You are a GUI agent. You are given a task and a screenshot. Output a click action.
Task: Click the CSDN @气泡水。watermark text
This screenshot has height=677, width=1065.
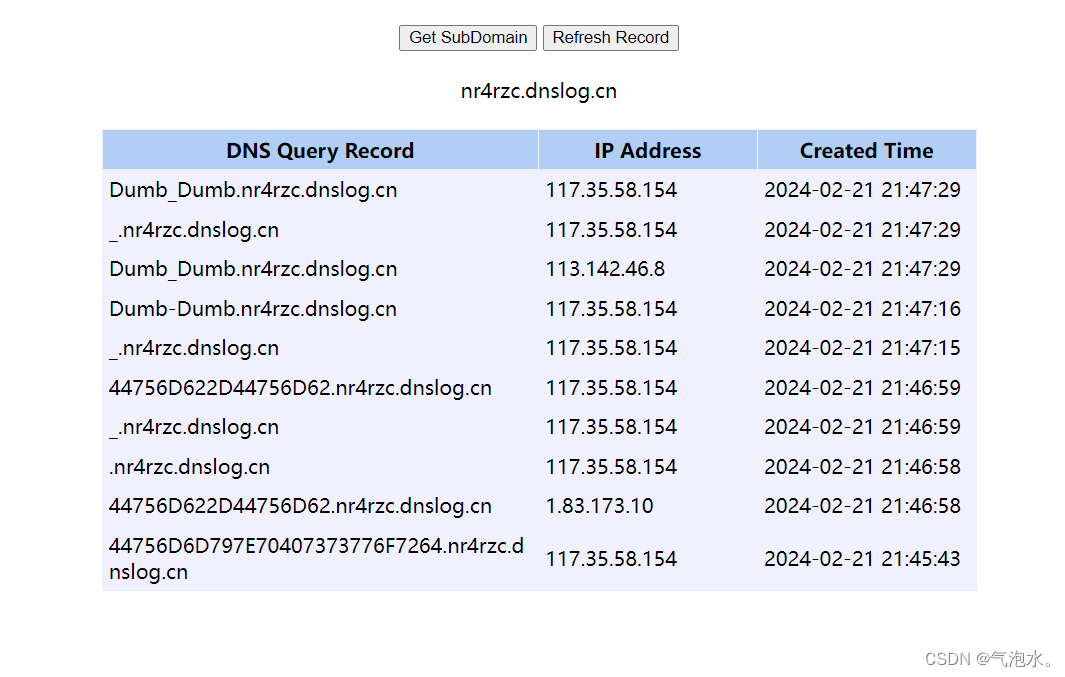pos(988,658)
